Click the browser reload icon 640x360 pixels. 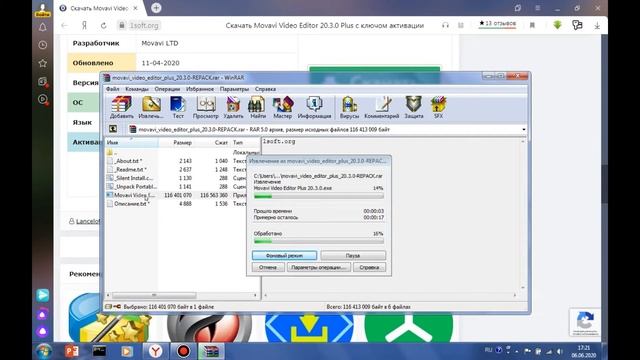coord(104,25)
